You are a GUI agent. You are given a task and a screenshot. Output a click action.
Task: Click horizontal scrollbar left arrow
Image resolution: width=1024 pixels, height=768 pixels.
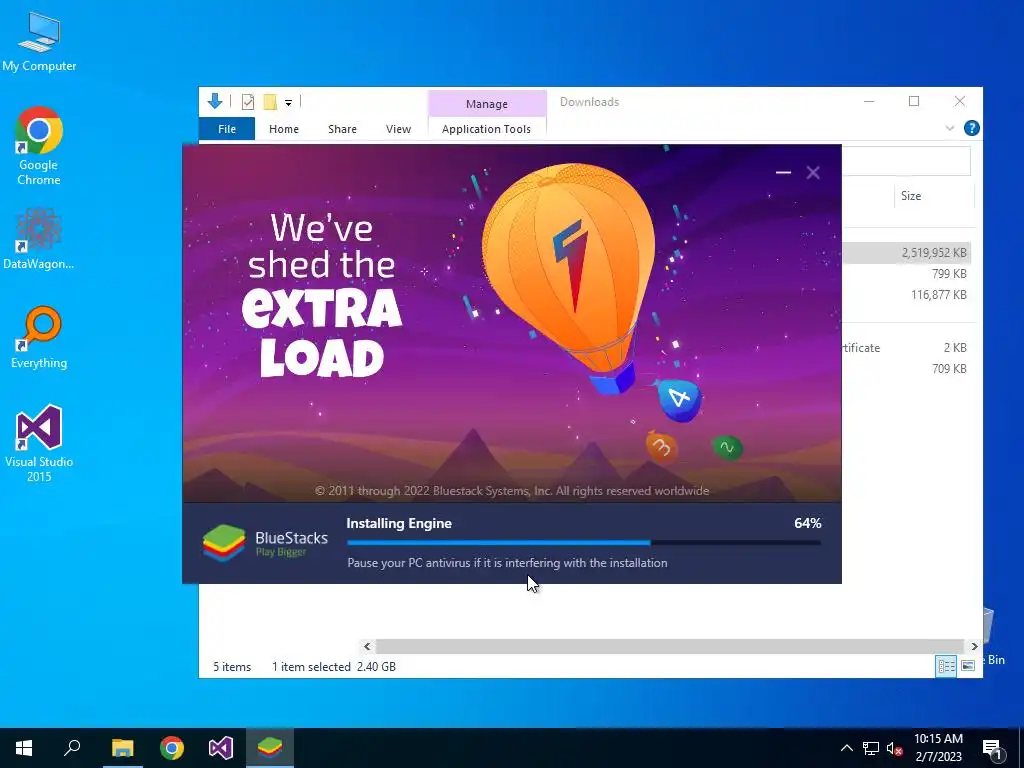[x=367, y=646]
